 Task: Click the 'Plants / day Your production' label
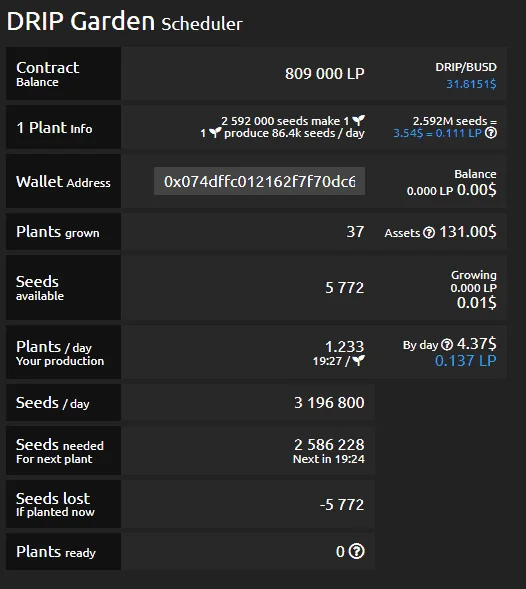pyautogui.click(x=60, y=353)
